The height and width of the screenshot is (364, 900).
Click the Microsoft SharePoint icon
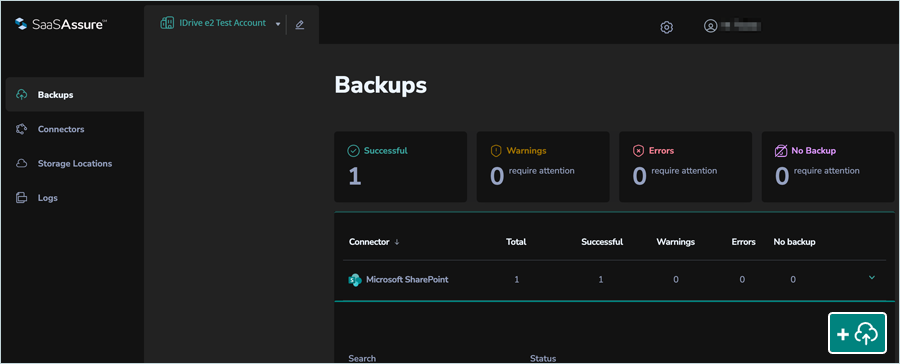pos(355,280)
